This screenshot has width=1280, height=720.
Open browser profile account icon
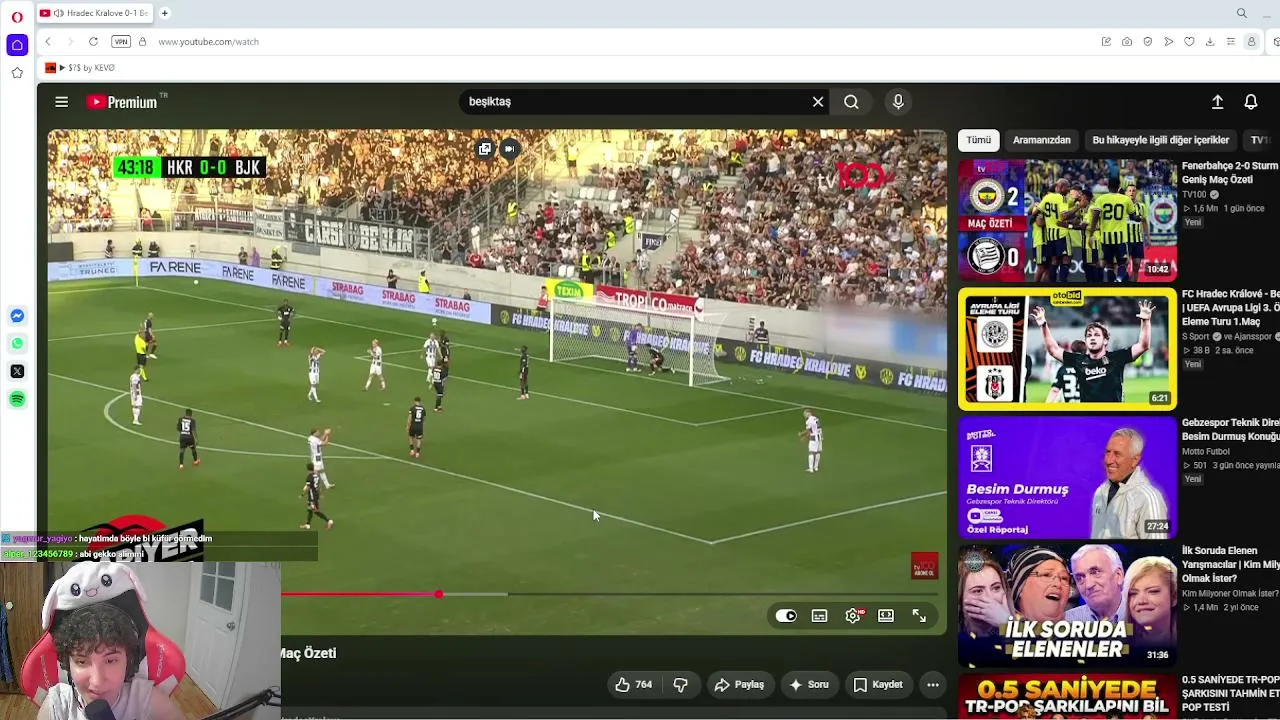pos(1251,42)
